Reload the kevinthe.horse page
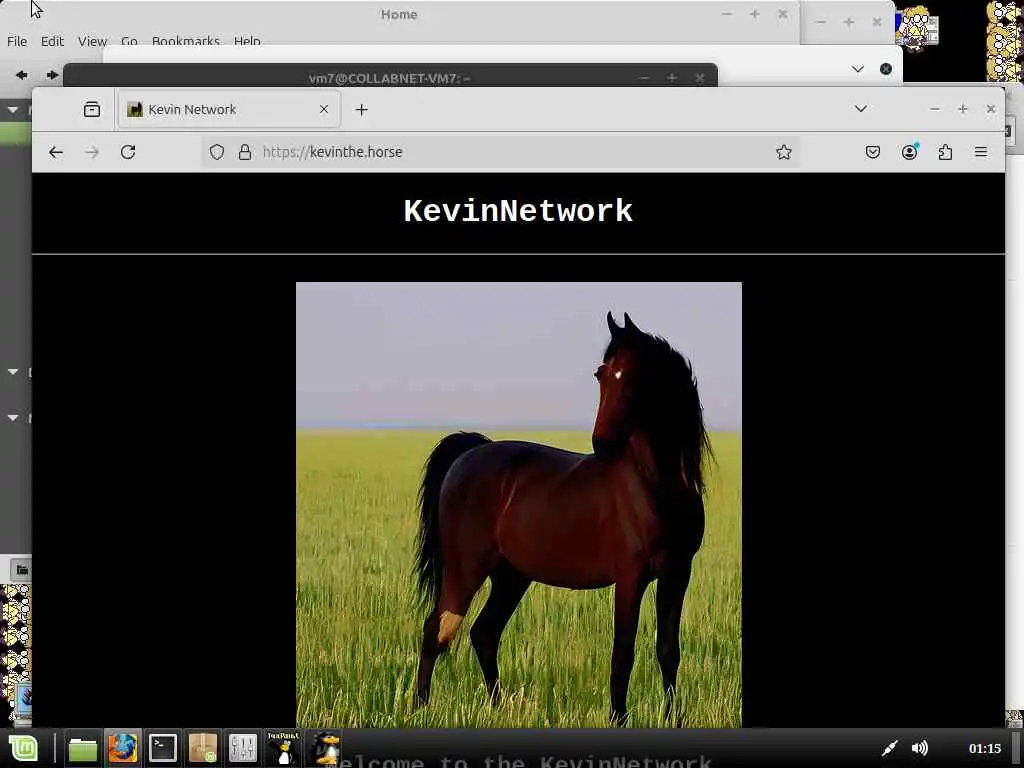Viewport: 1024px width, 768px height. tap(128, 152)
